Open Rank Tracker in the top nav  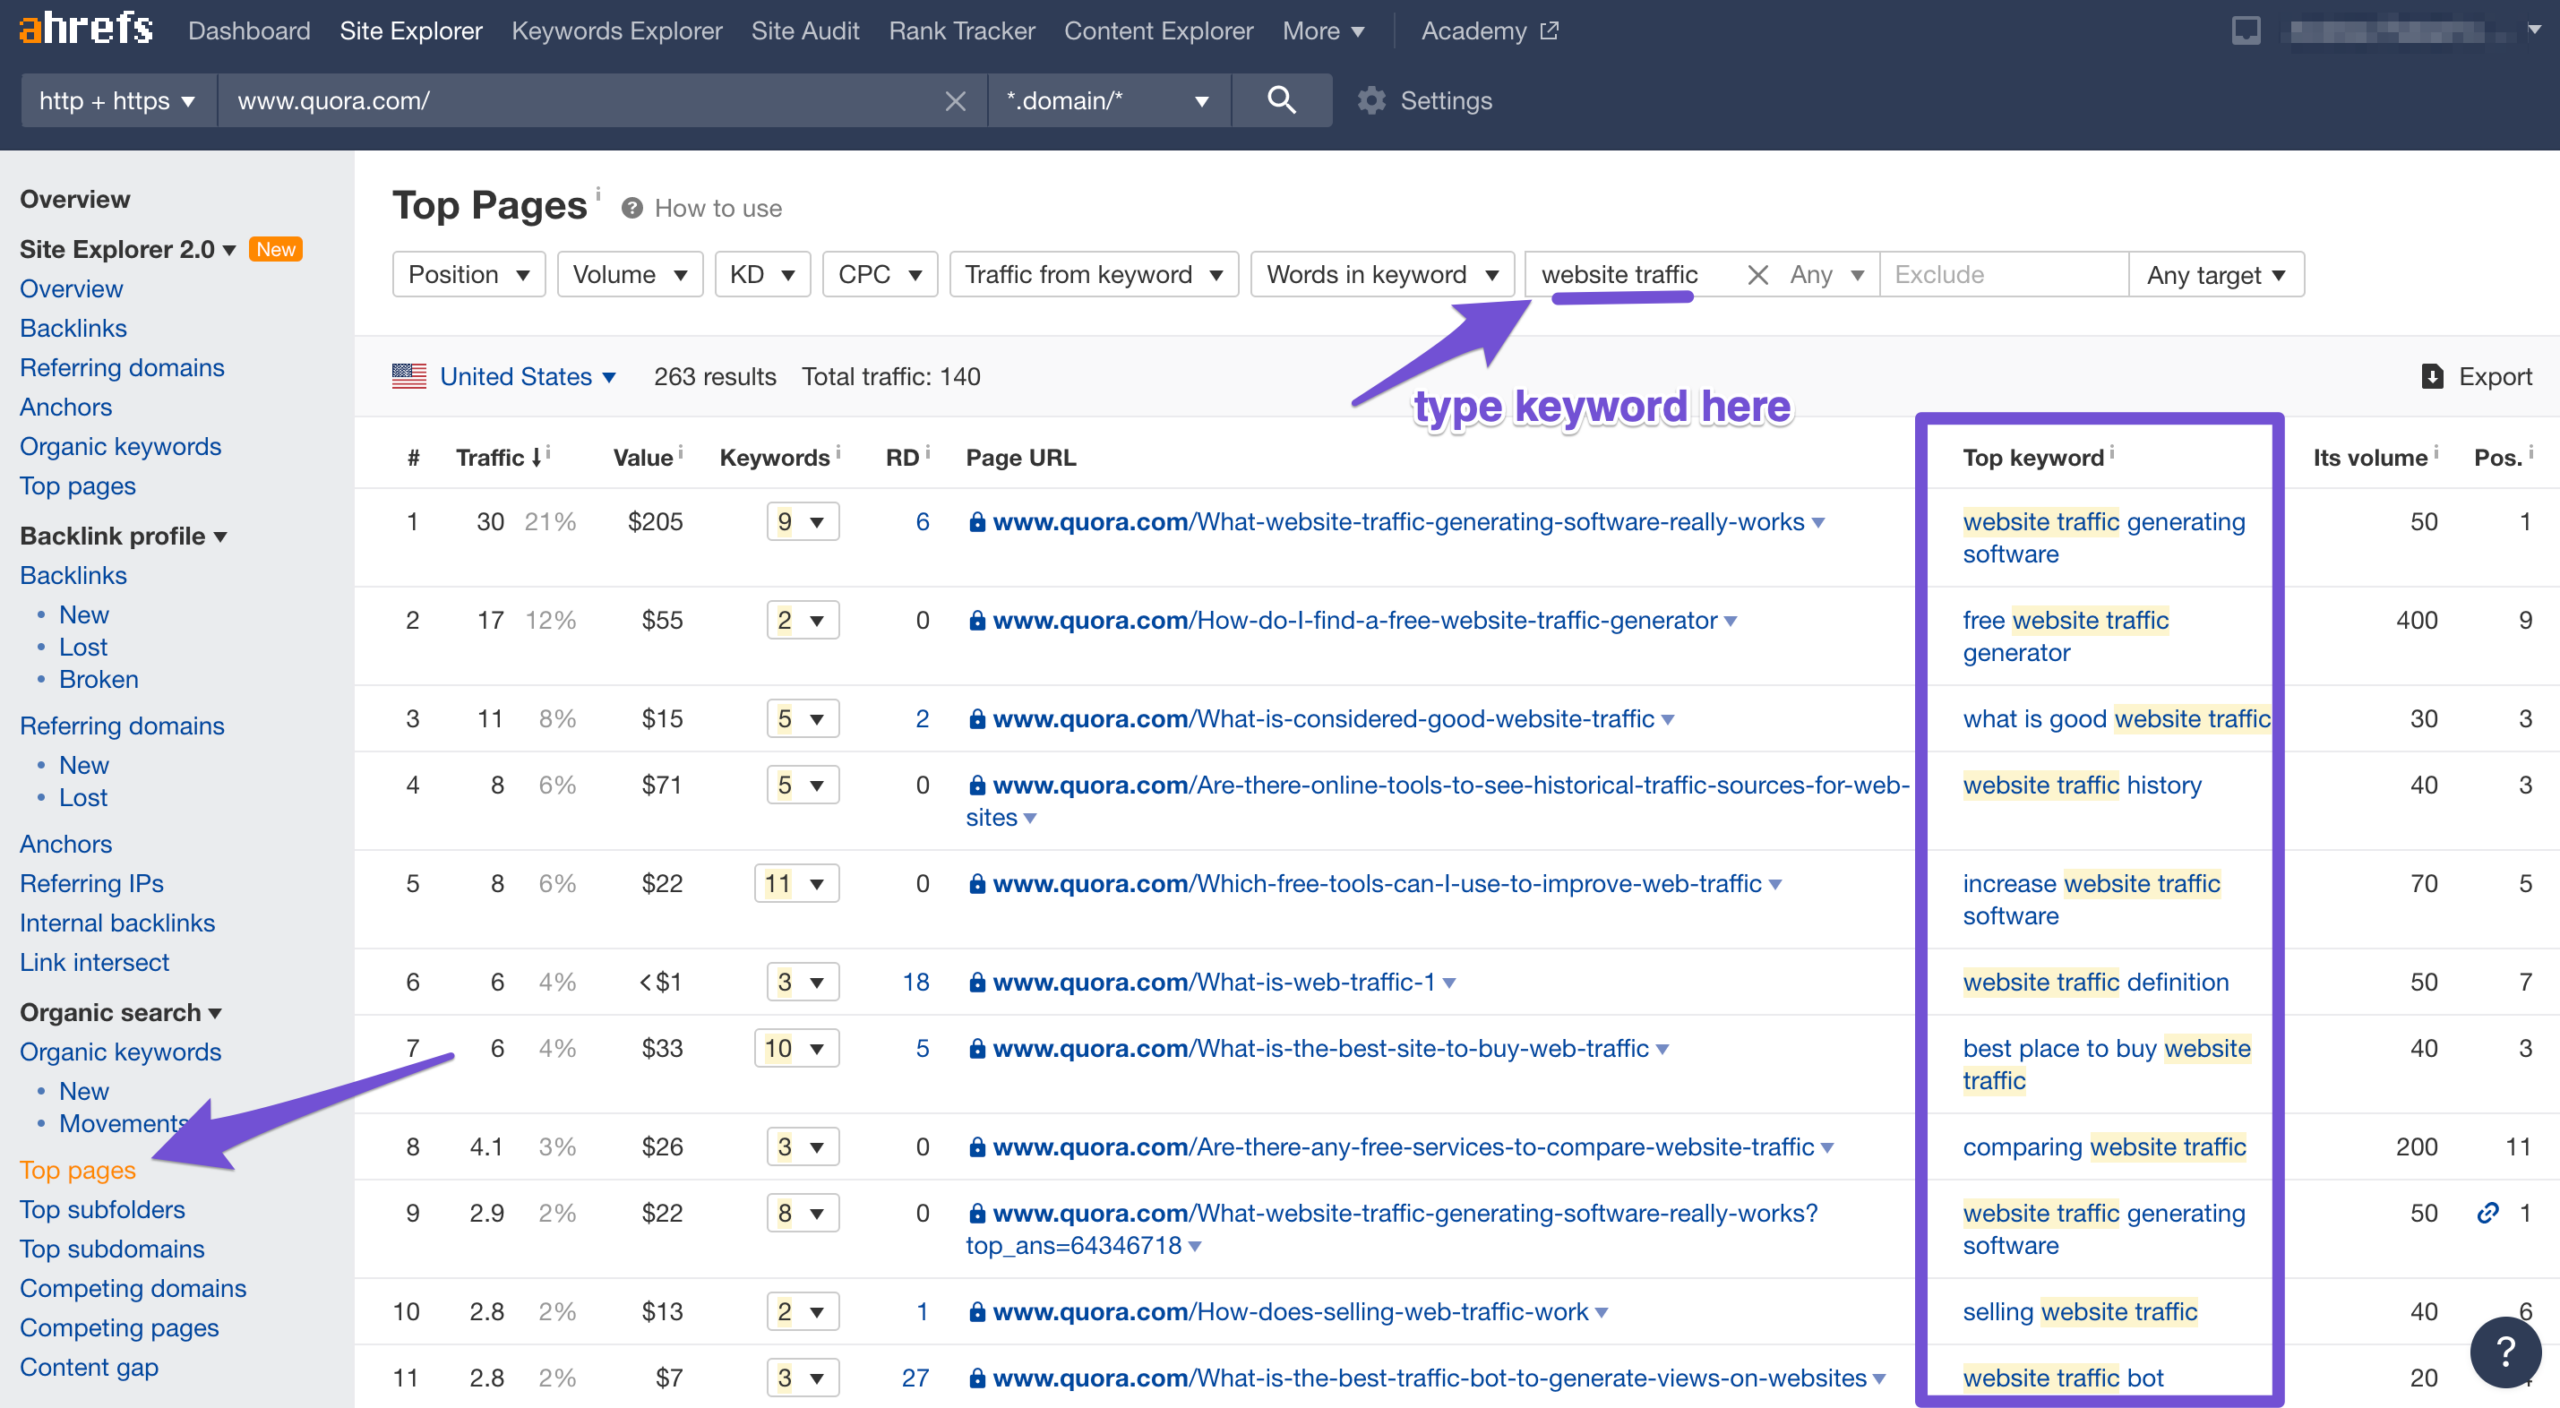point(962,31)
